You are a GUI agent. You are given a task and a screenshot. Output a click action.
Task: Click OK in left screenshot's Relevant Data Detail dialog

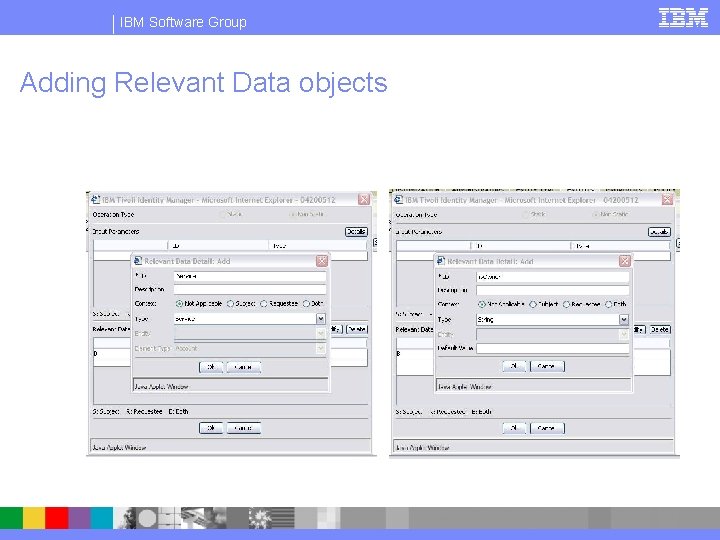[x=211, y=367]
